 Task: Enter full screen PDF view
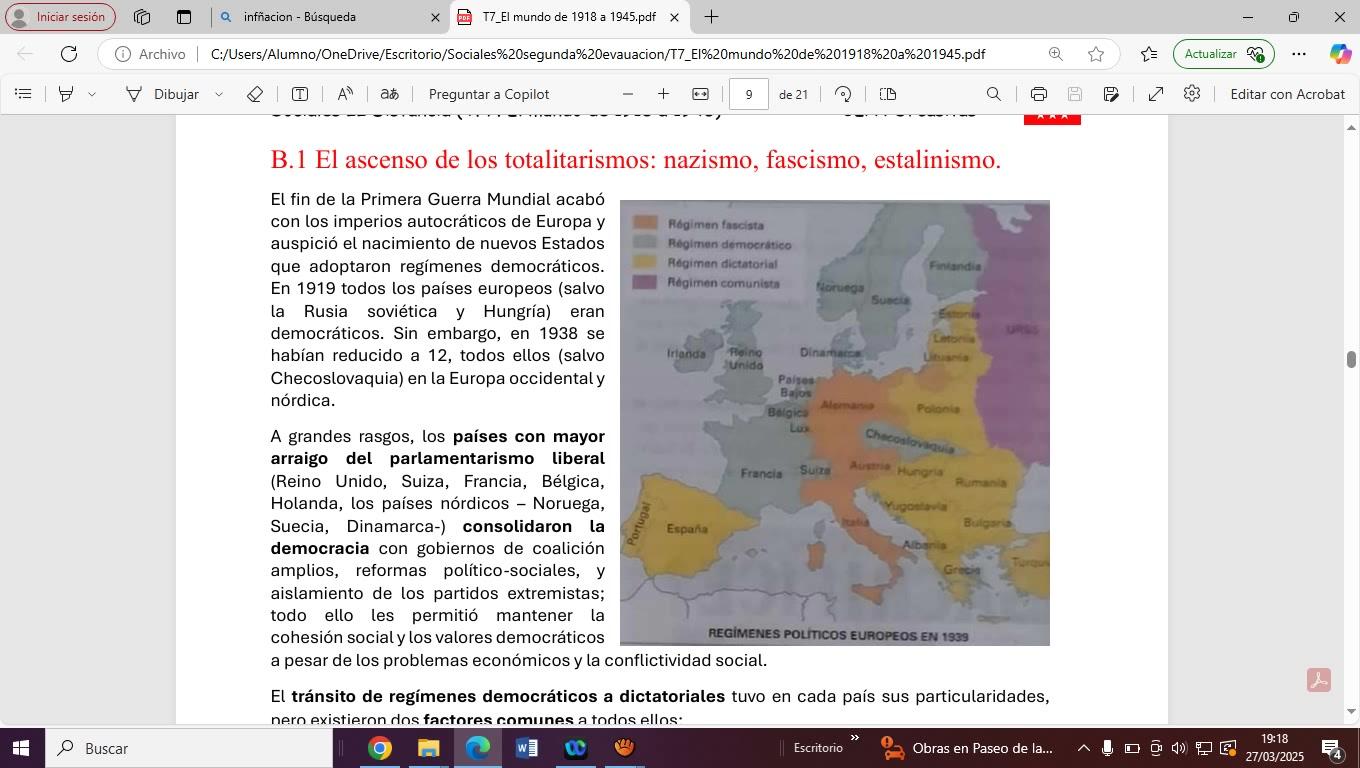(x=1155, y=94)
